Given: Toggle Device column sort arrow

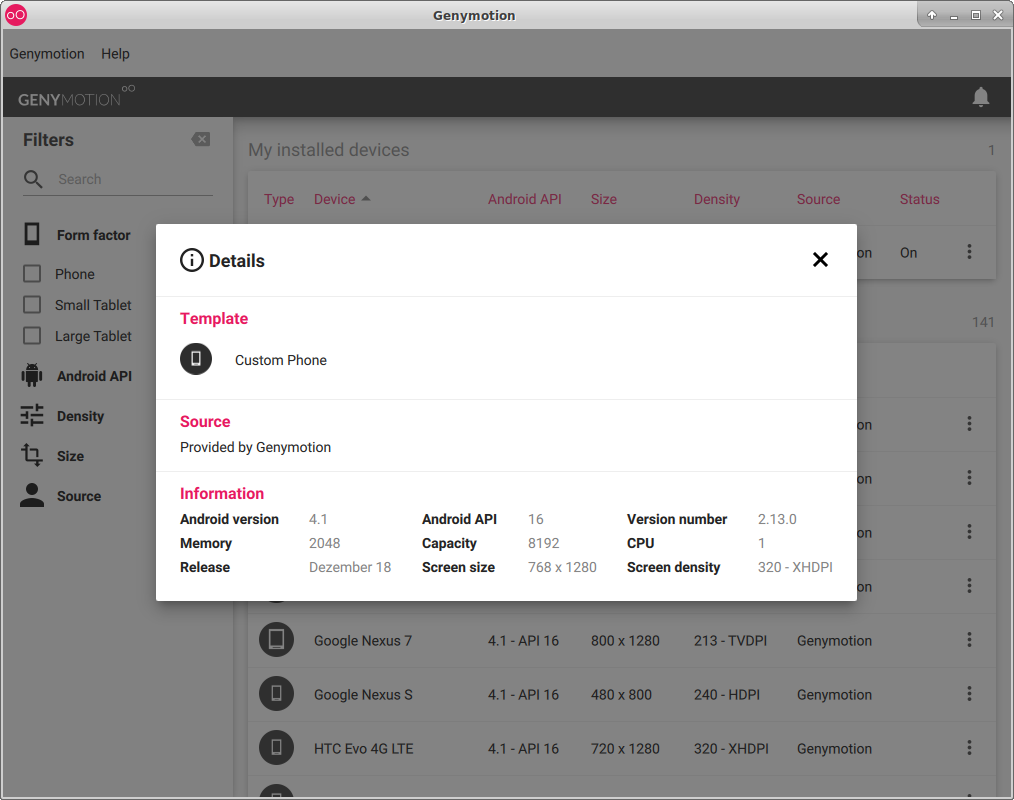Looking at the screenshot, I should click(x=366, y=199).
